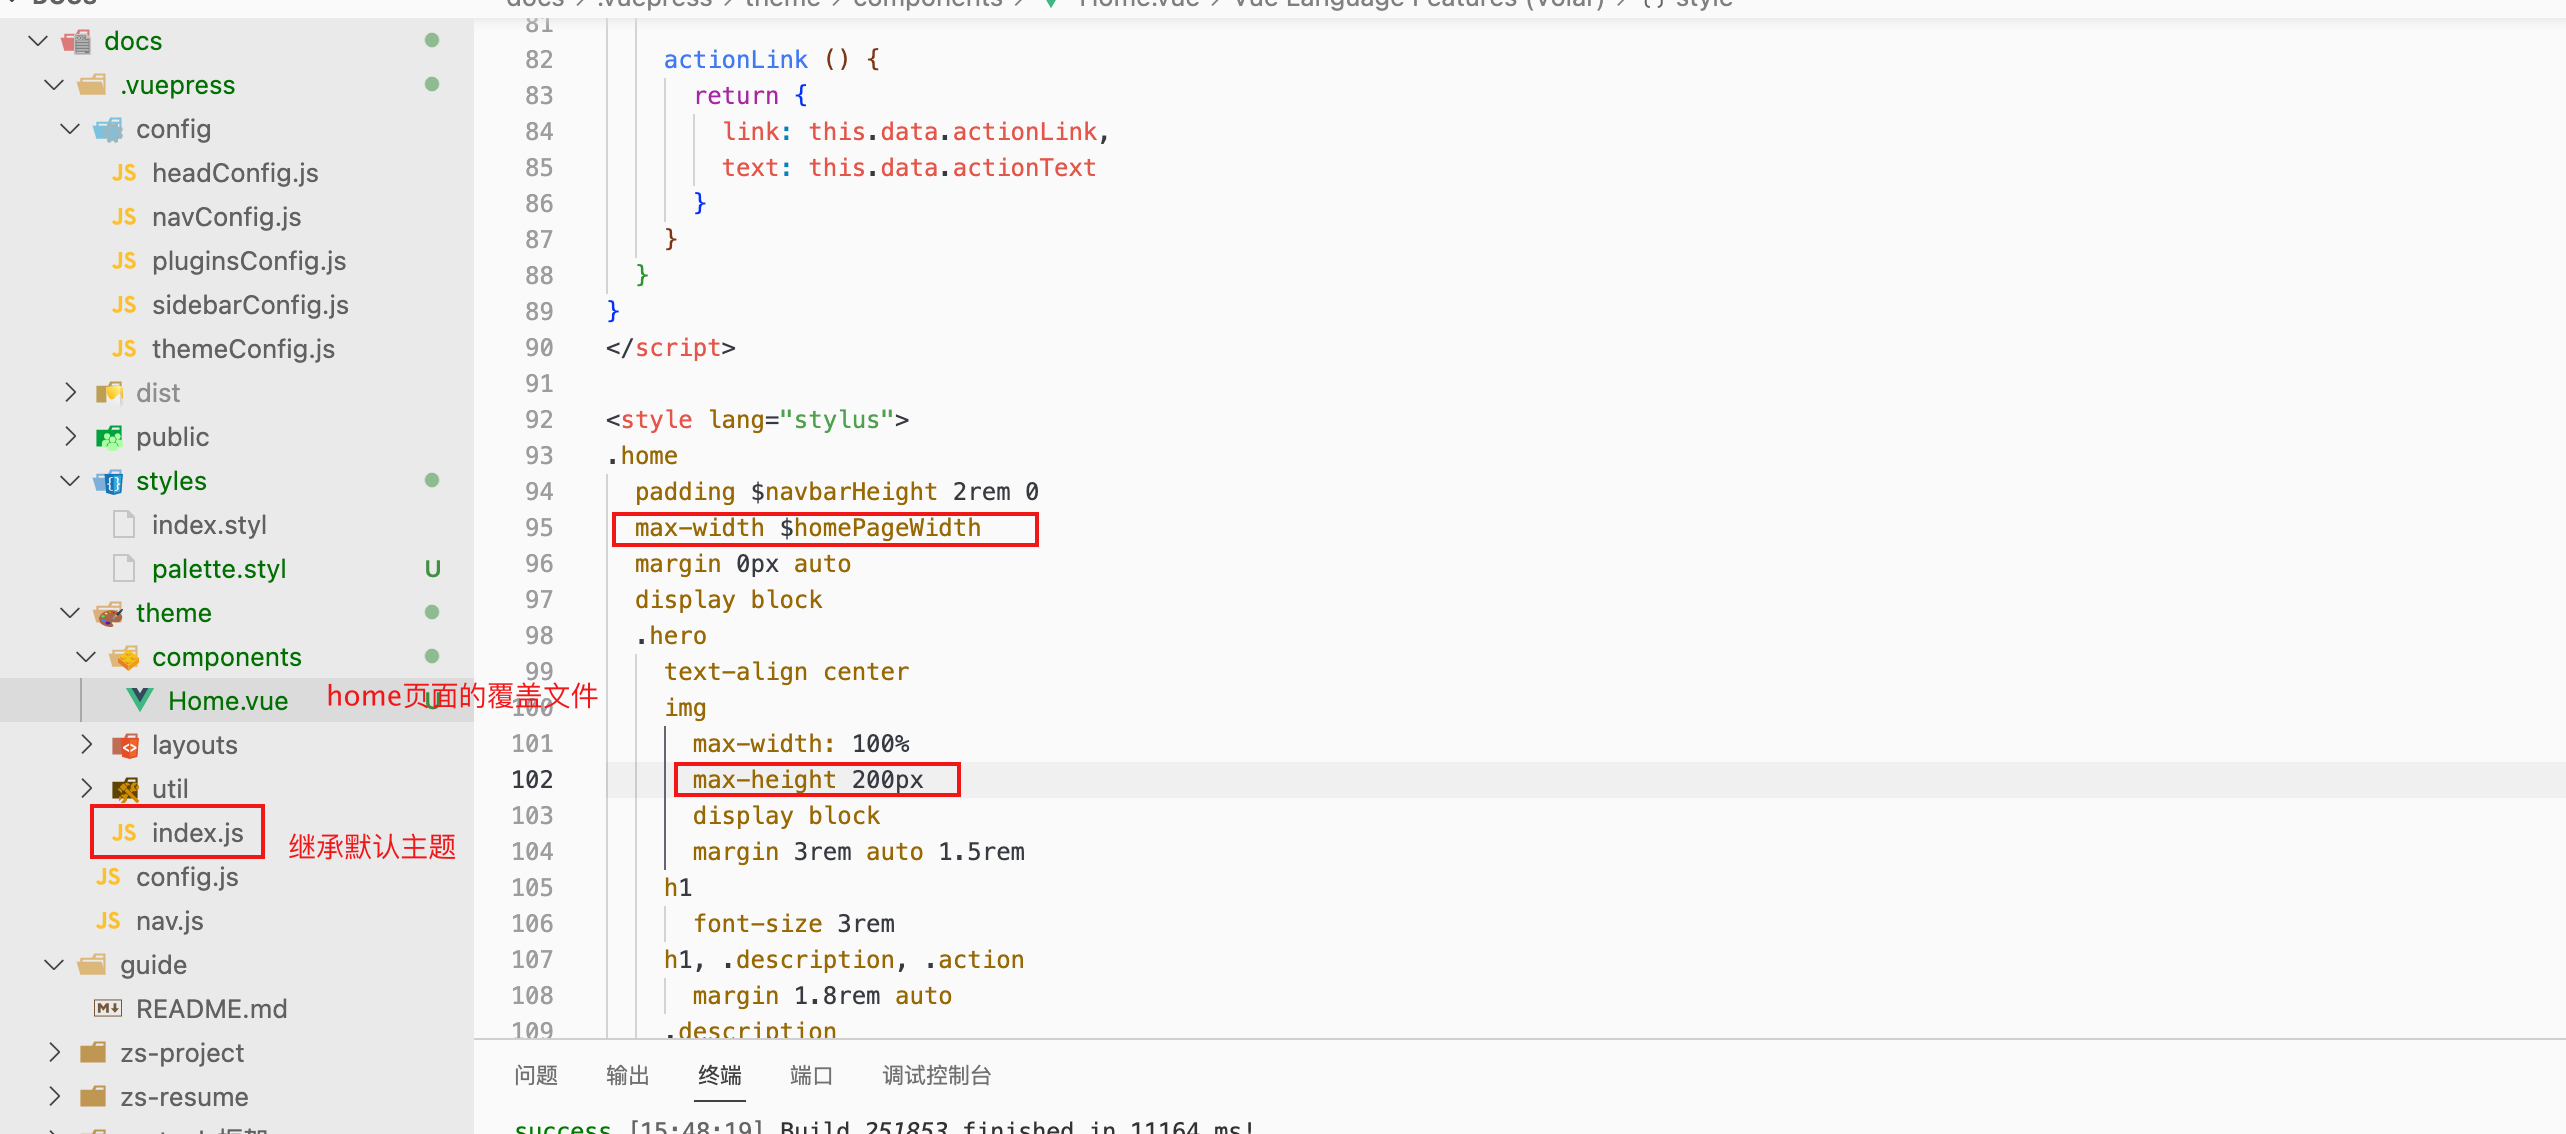Open the 问题 panel tab
Viewport: 2566px width, 1134px height.
(x=536, y=1076)
